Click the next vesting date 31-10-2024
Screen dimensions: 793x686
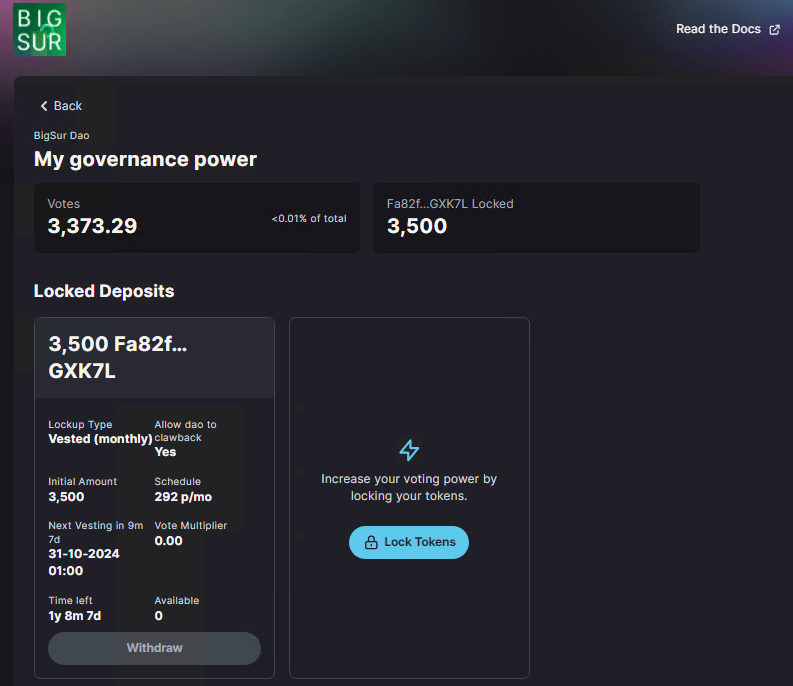[84, 554]
